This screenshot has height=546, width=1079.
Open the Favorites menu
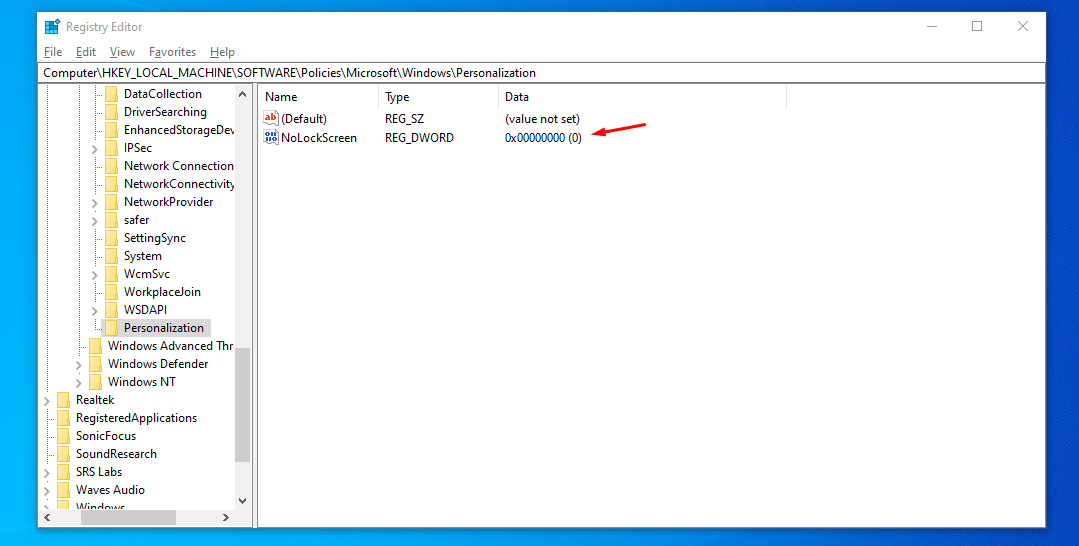click(x=172, y=52)
